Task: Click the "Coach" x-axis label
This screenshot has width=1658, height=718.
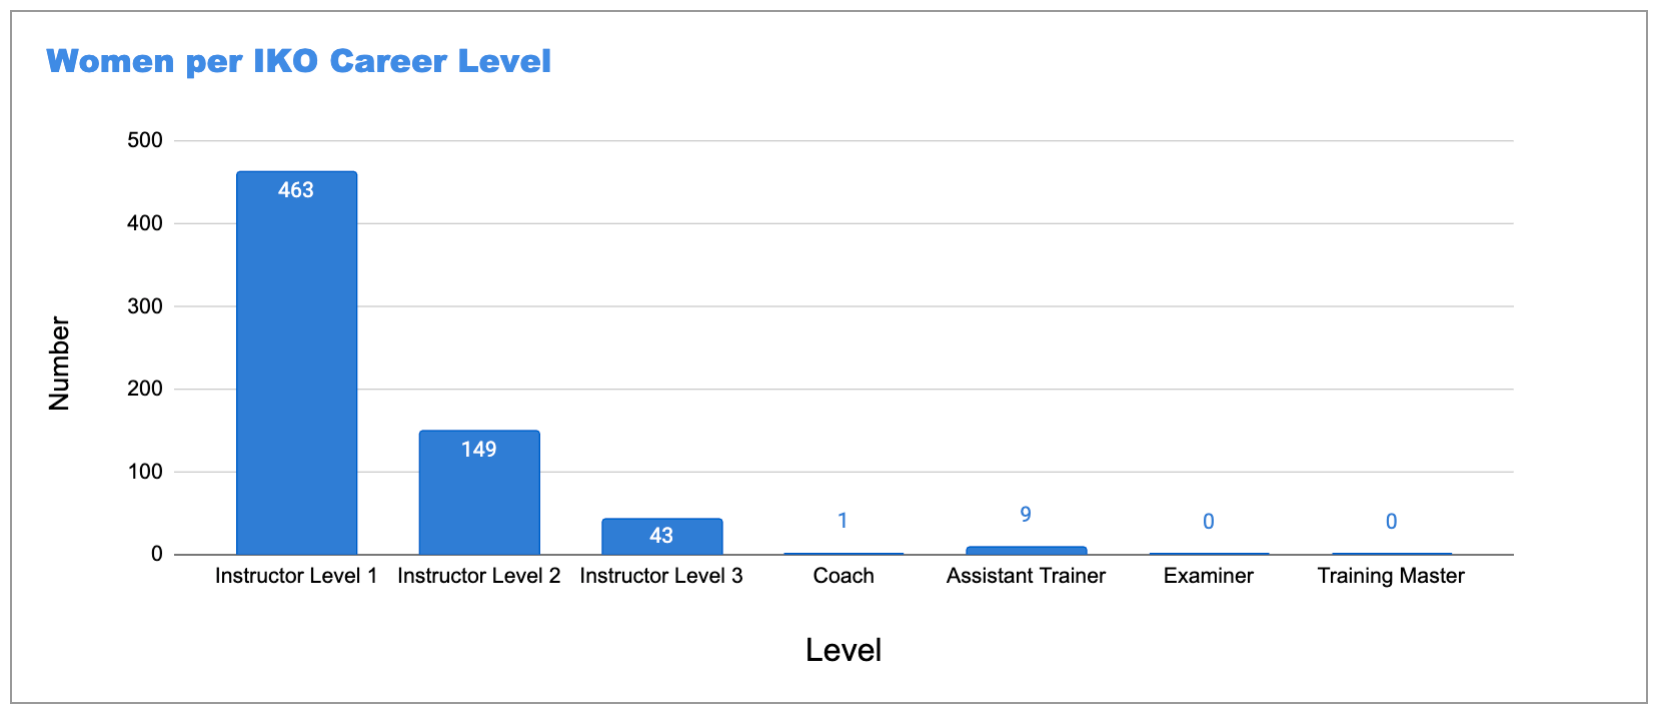Action: (x=843, y=576)
